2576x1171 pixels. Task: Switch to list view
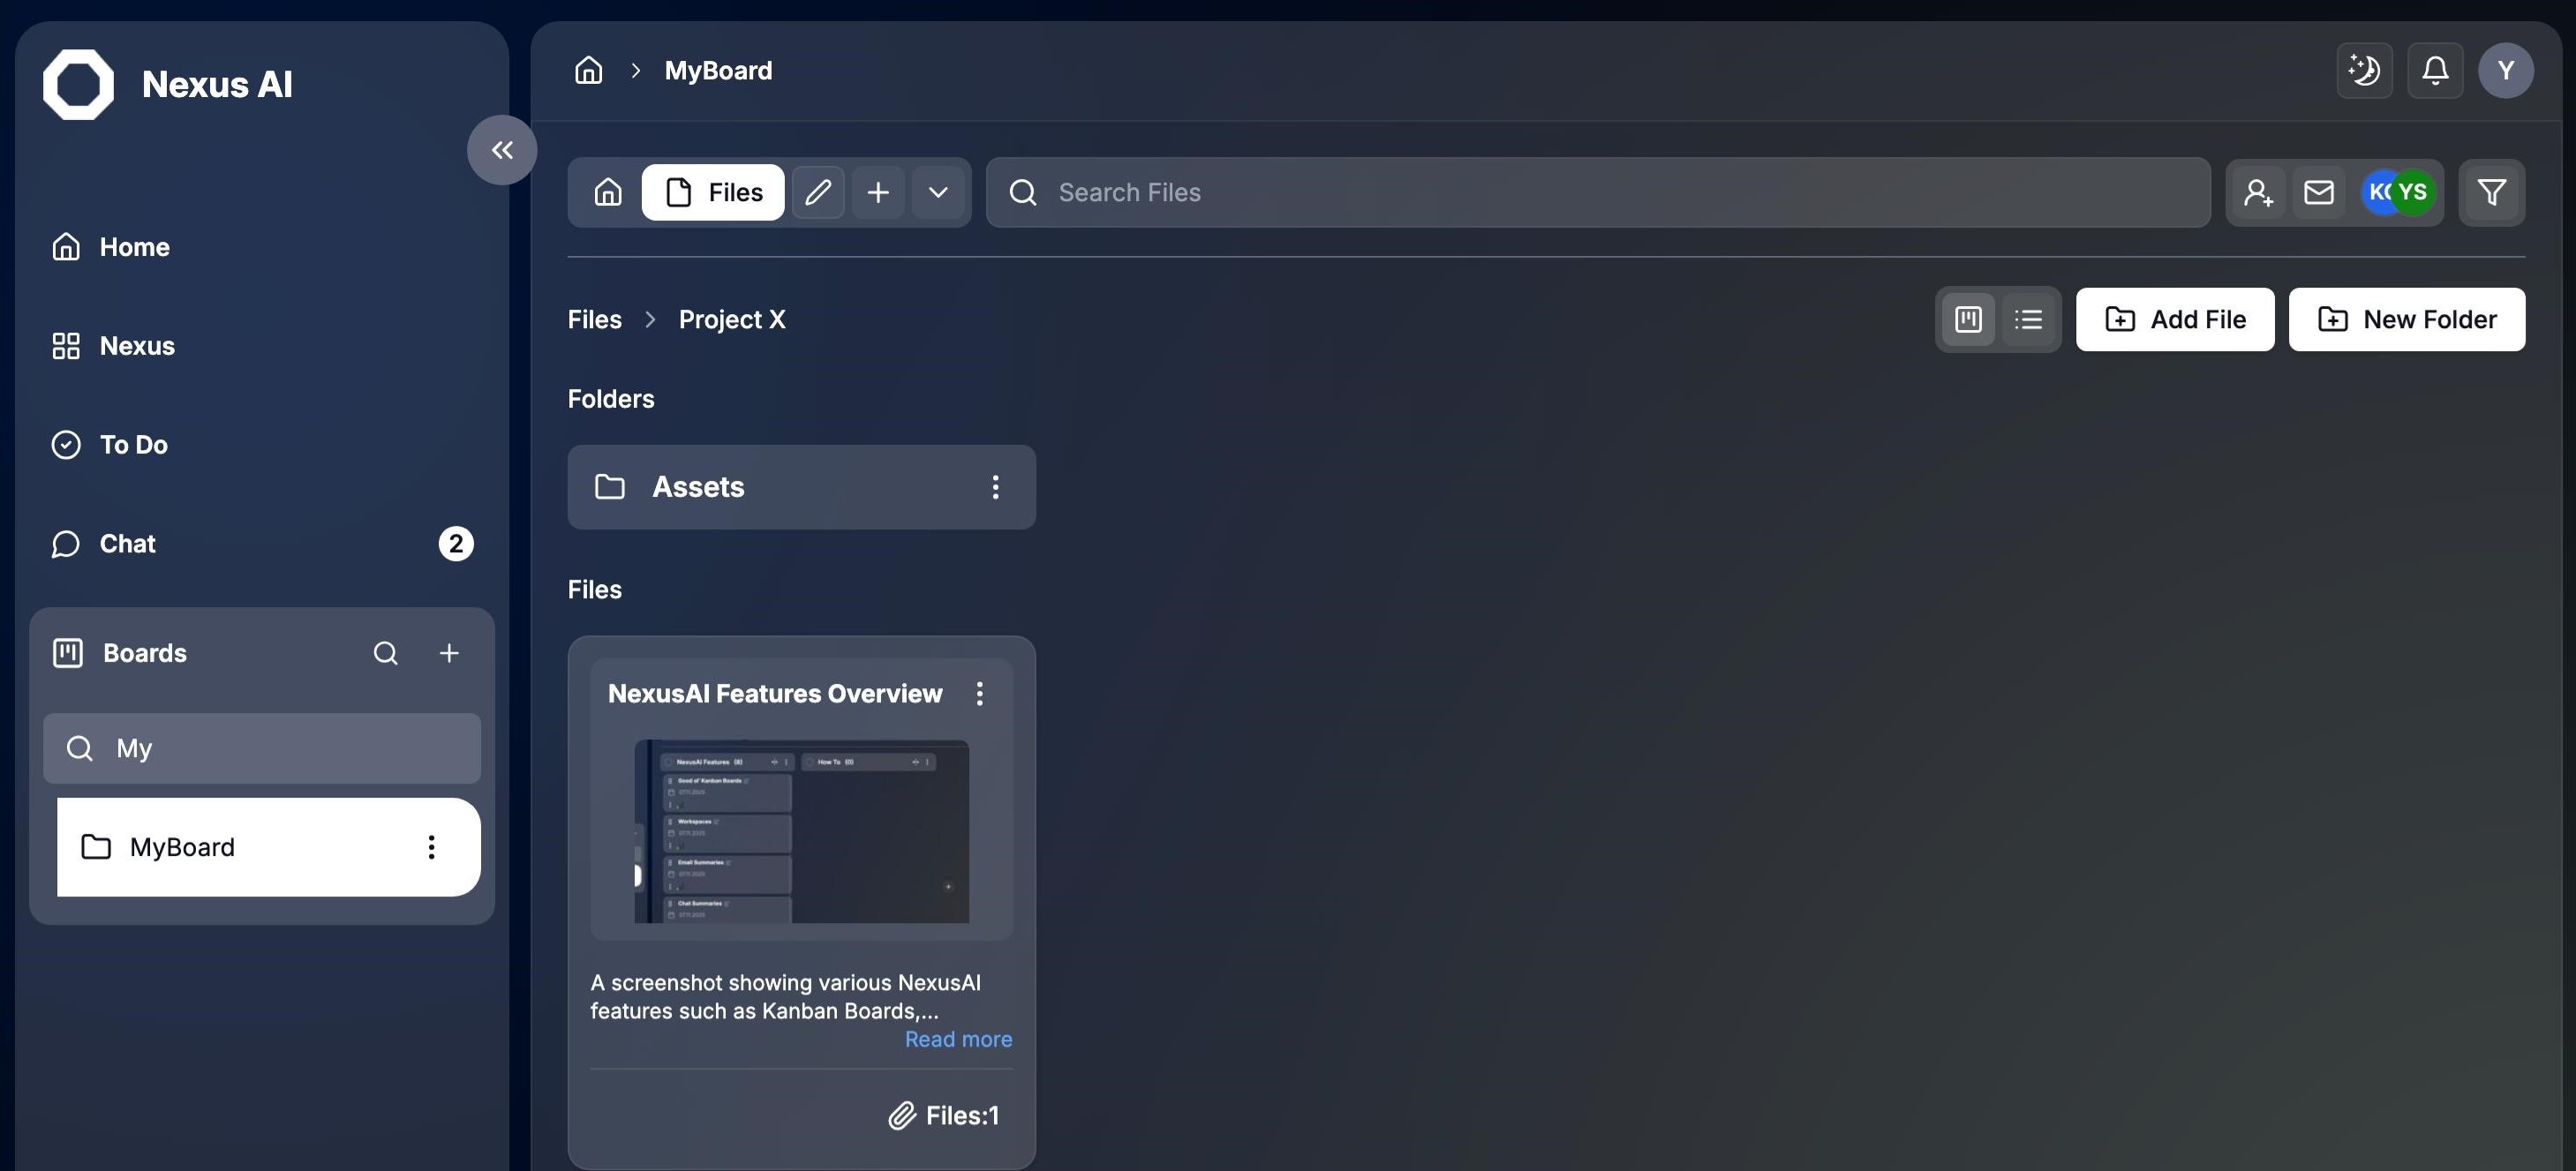2027,319
